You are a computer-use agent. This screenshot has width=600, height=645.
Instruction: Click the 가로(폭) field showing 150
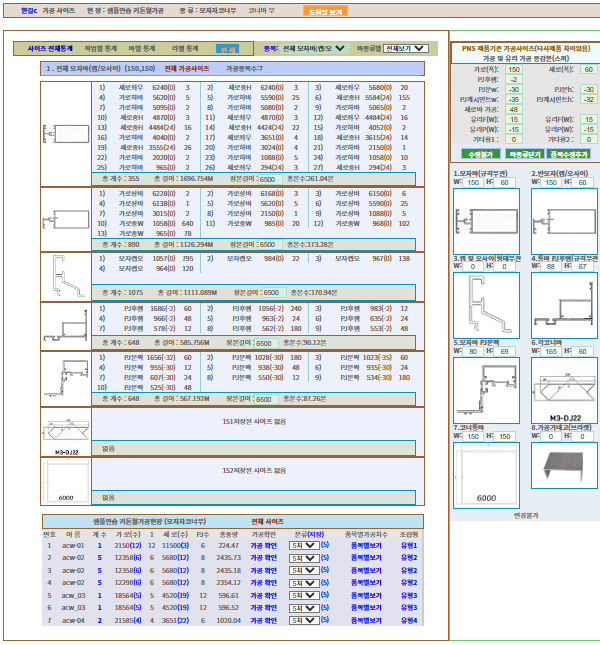(x=514, y=70)
